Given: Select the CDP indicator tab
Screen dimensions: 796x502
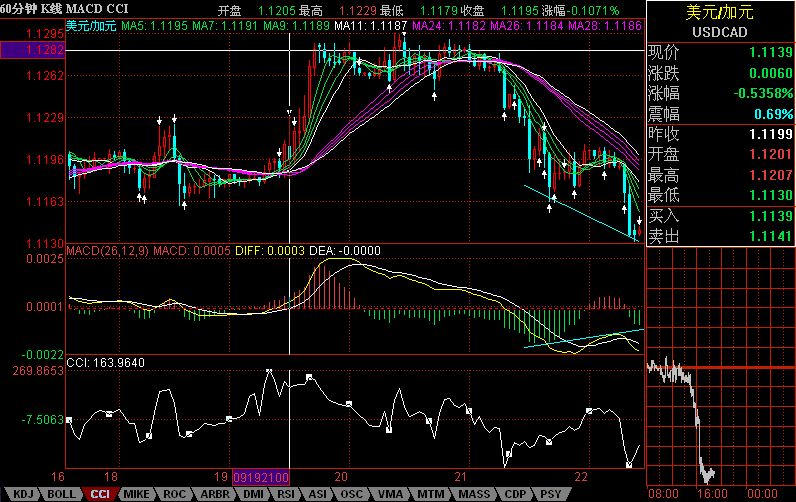Looking at the screenshot, I should (515, 494).
